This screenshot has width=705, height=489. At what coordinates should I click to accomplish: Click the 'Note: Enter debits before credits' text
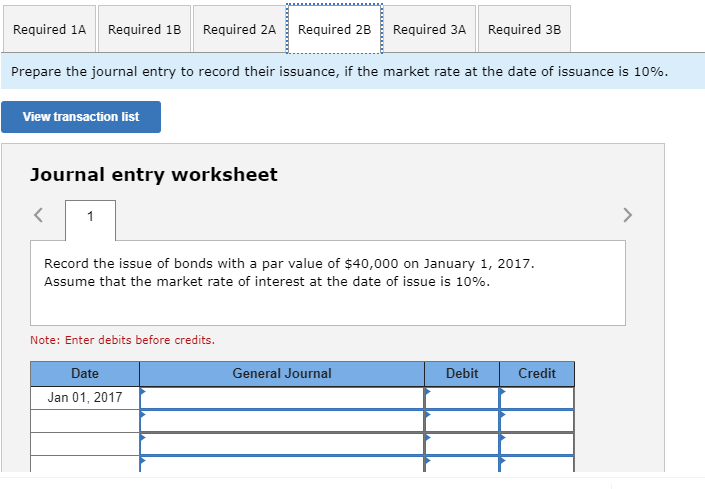(122, 340)
